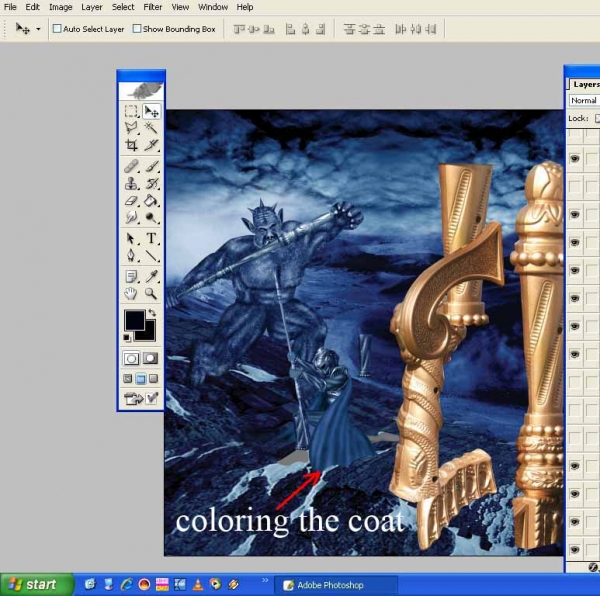This screenshot has width=600, height=596.
Task: Click Adobe Photoshop taskbar button
Action: click(x=336, y=585)
